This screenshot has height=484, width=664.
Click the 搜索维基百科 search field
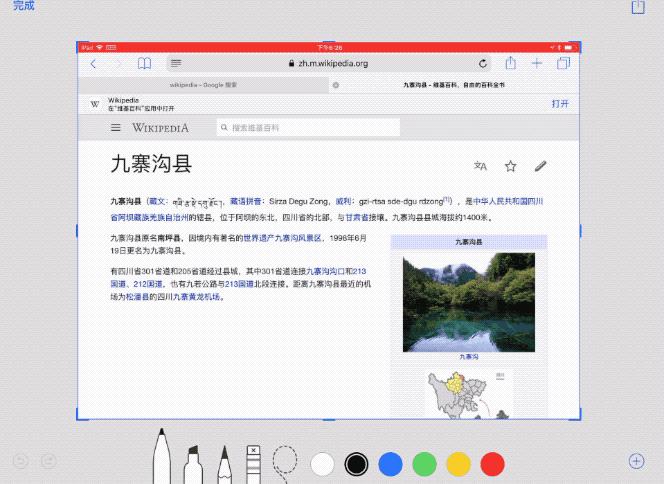click(308, 127)
